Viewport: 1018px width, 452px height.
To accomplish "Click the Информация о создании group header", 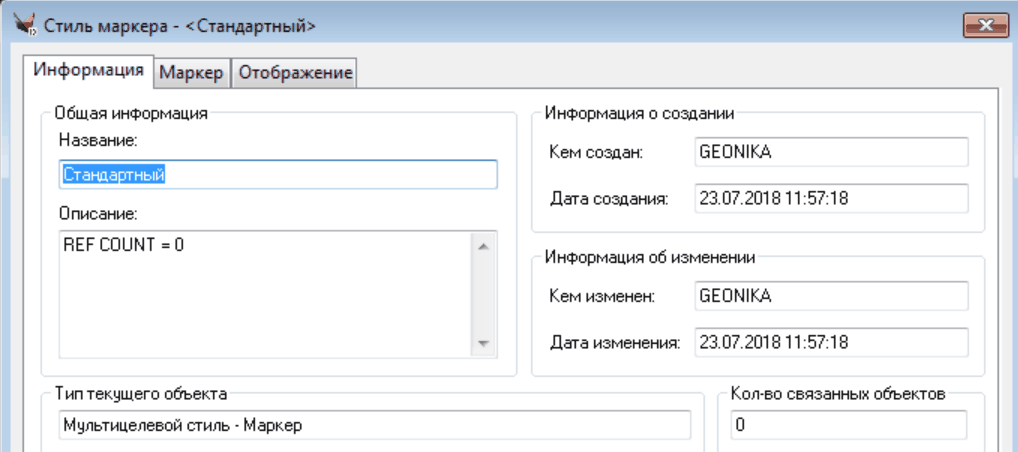I will (x=640, y=113).
